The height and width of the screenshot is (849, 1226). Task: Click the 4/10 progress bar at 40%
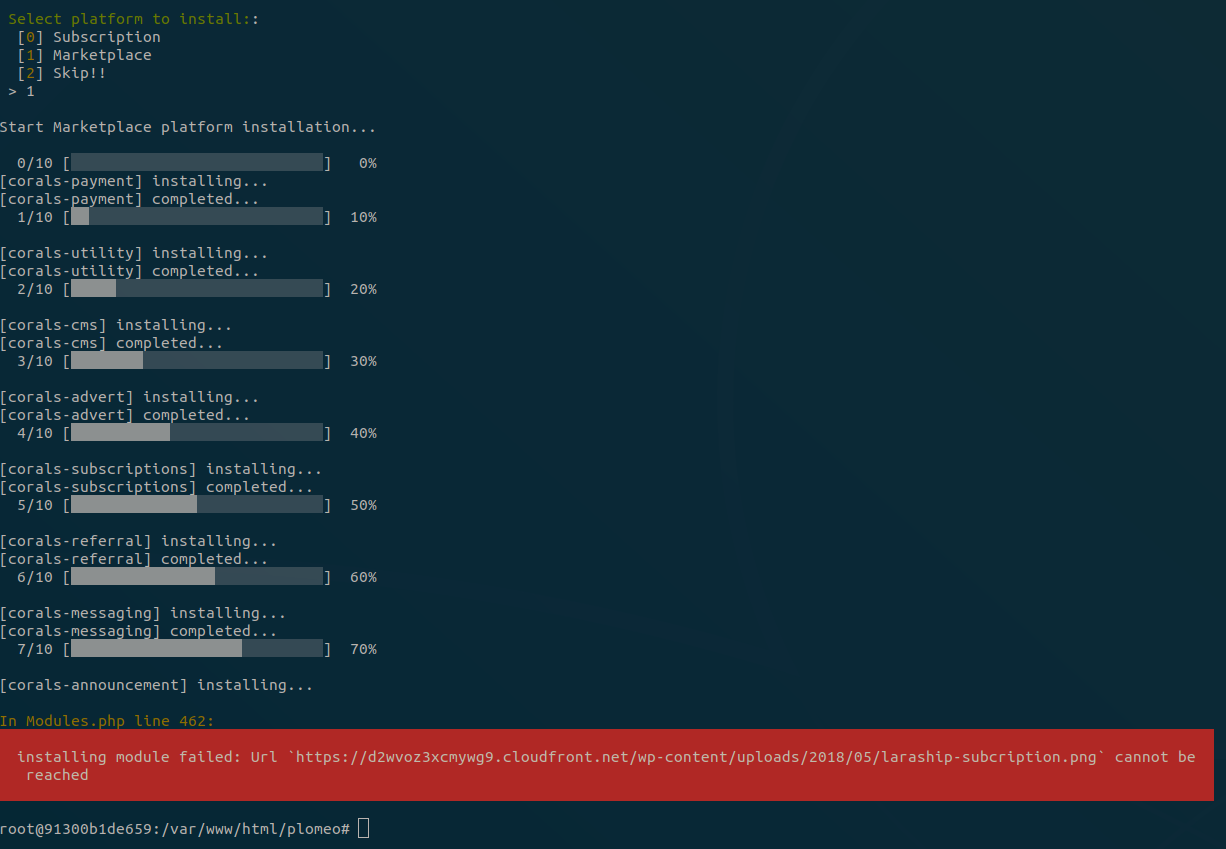(x=197, y=433)
